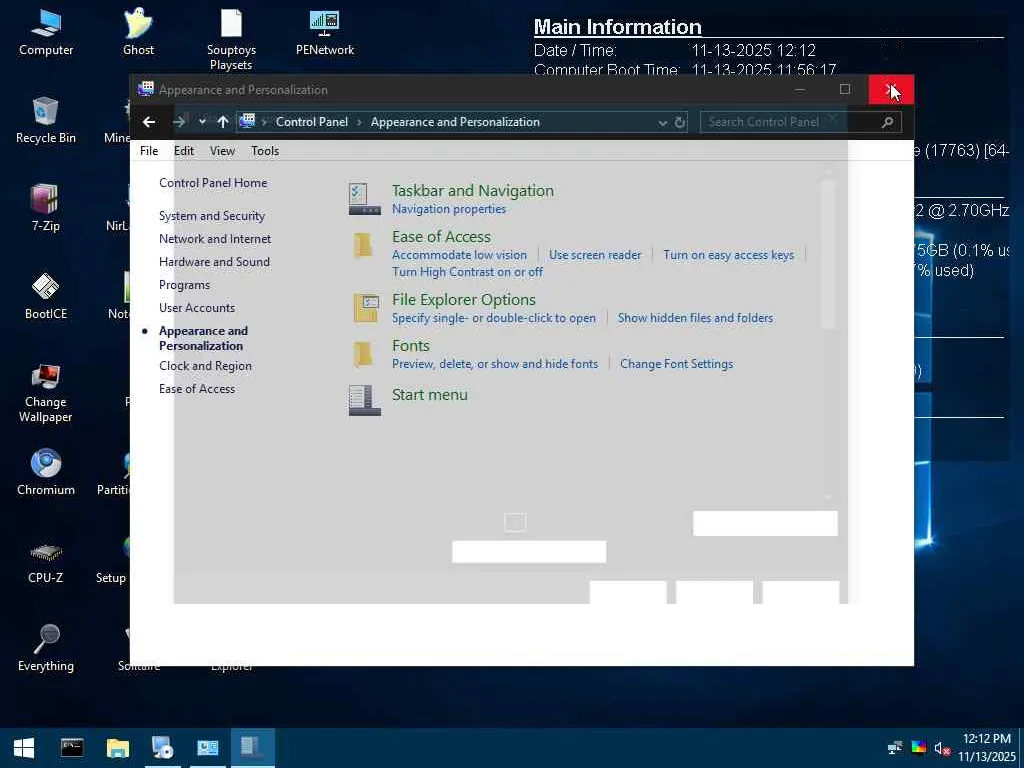Image resolution: width=1024 pixels, height=768 pixels.
Task: Open the Change Wallpaper shortcut
Action: click(46, 392)
